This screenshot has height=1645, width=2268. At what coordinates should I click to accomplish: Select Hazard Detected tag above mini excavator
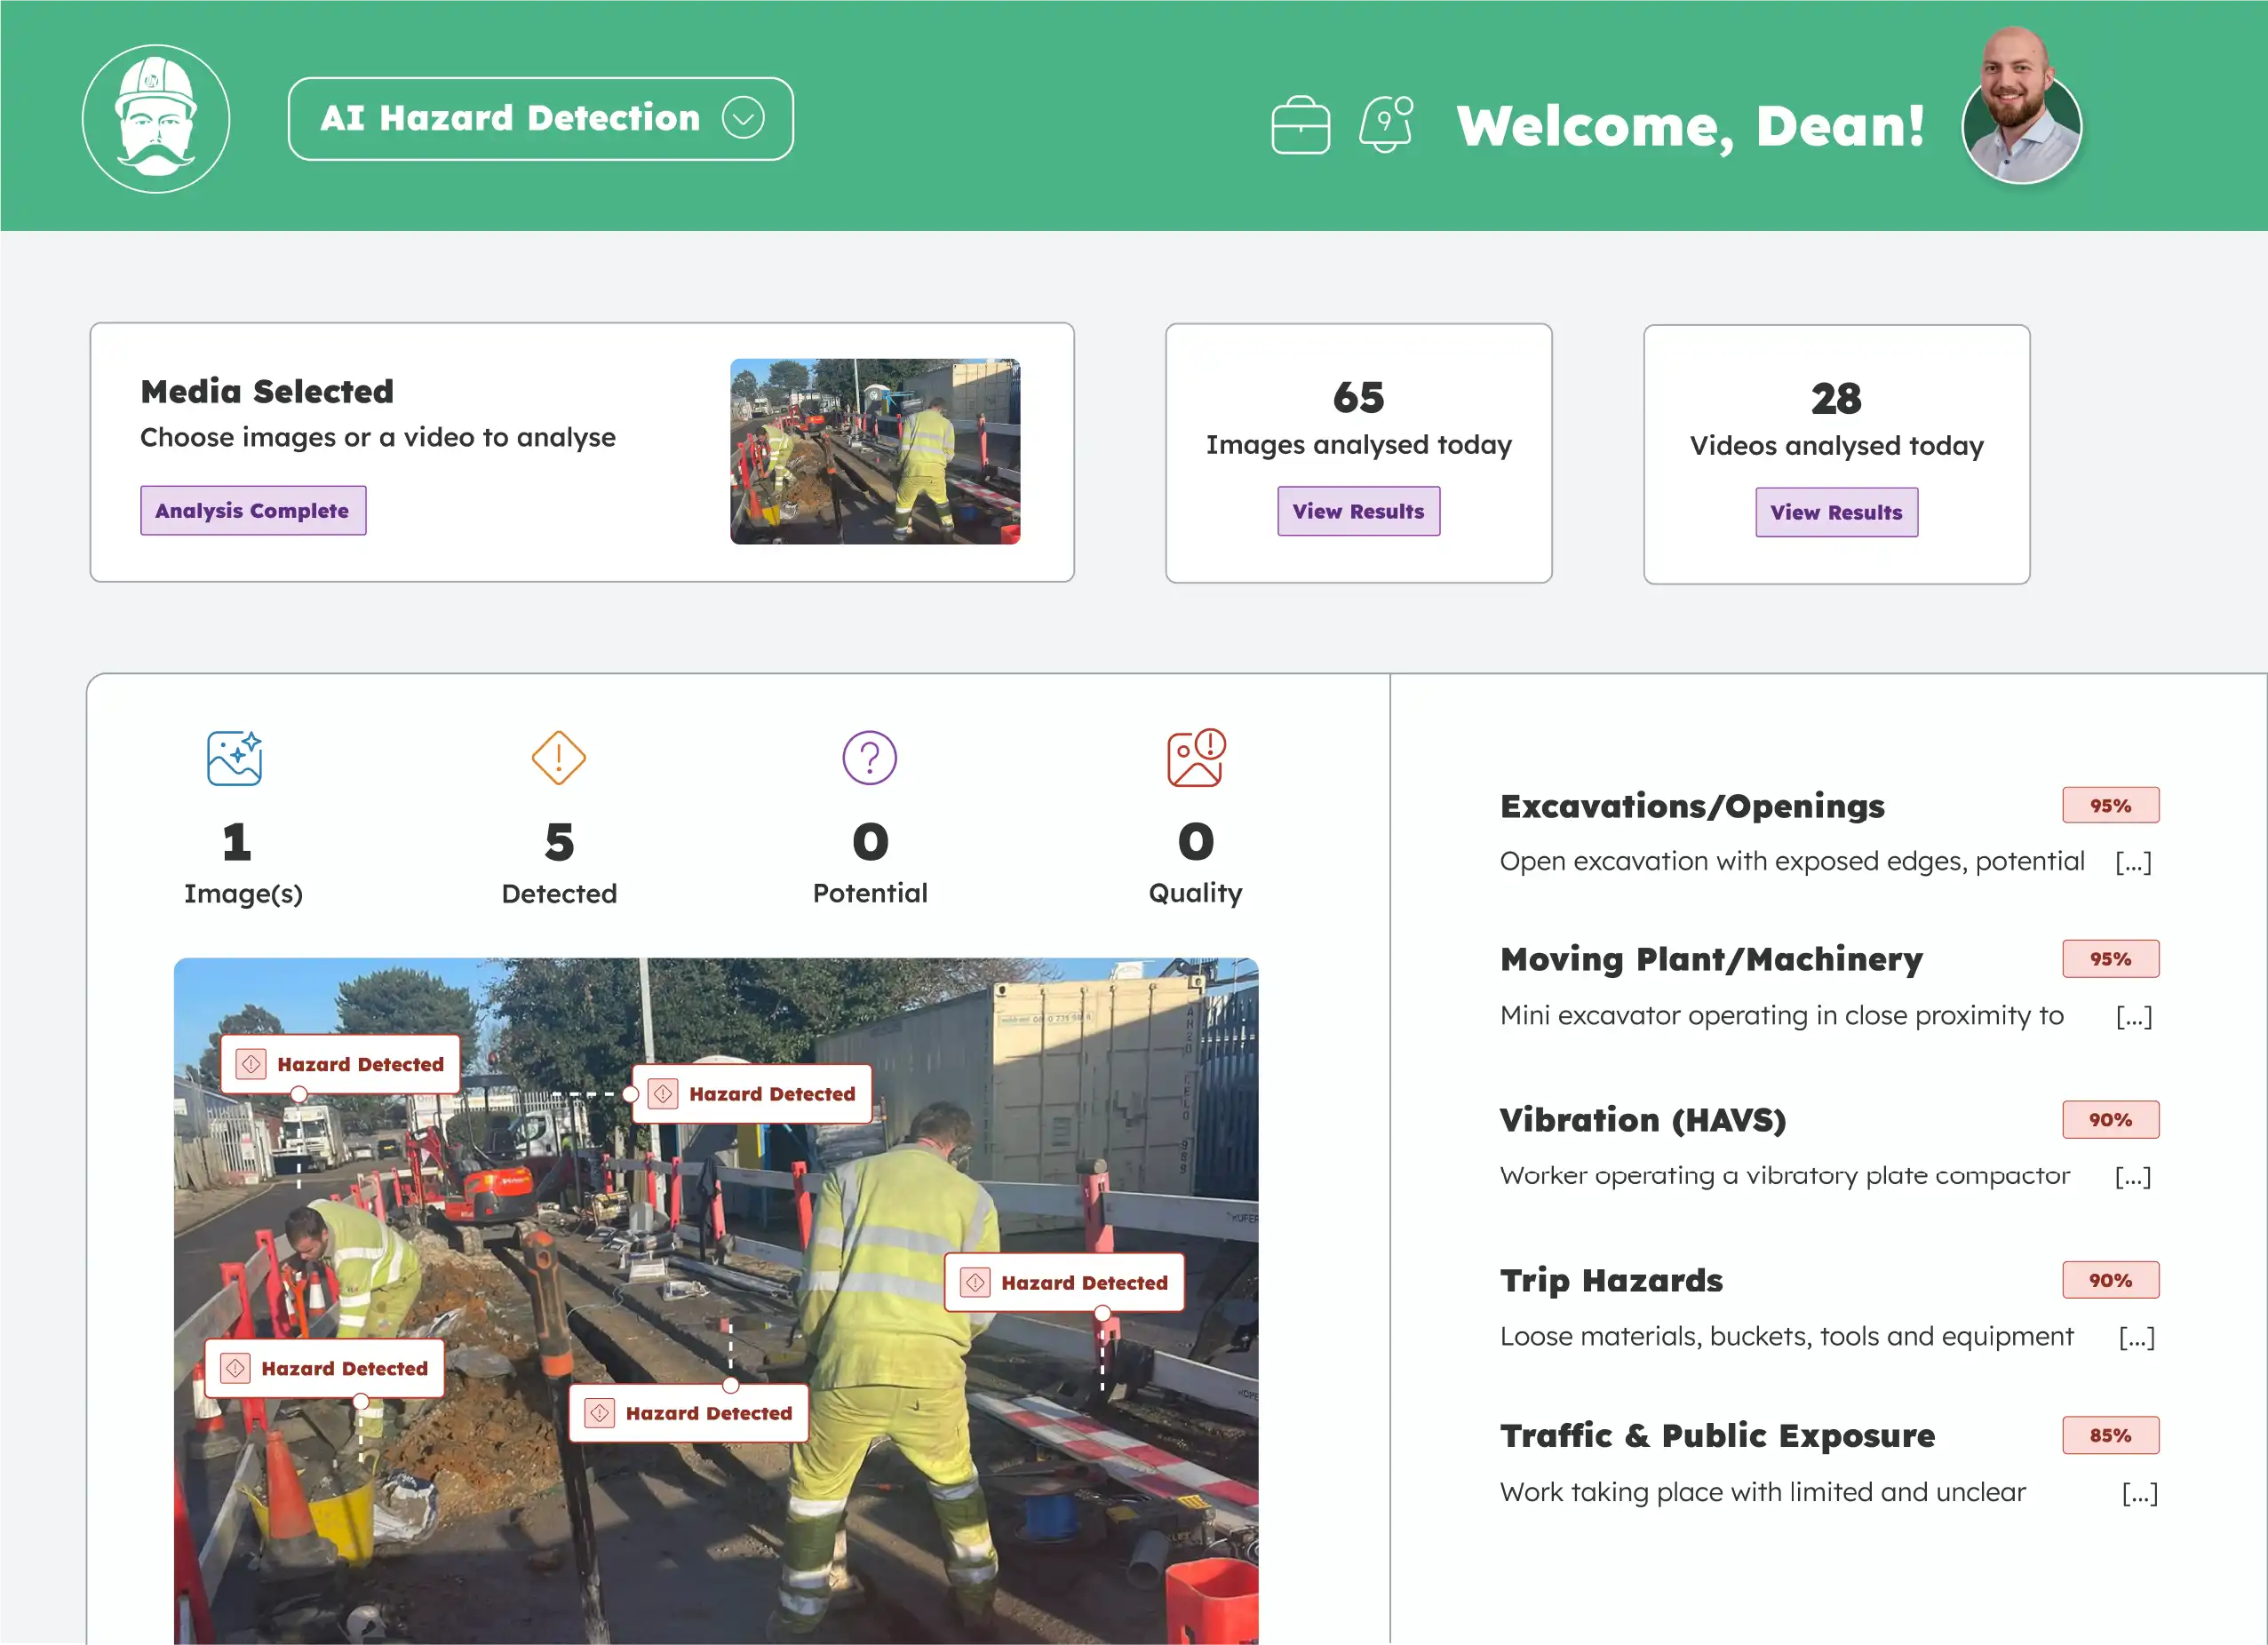752,1094
